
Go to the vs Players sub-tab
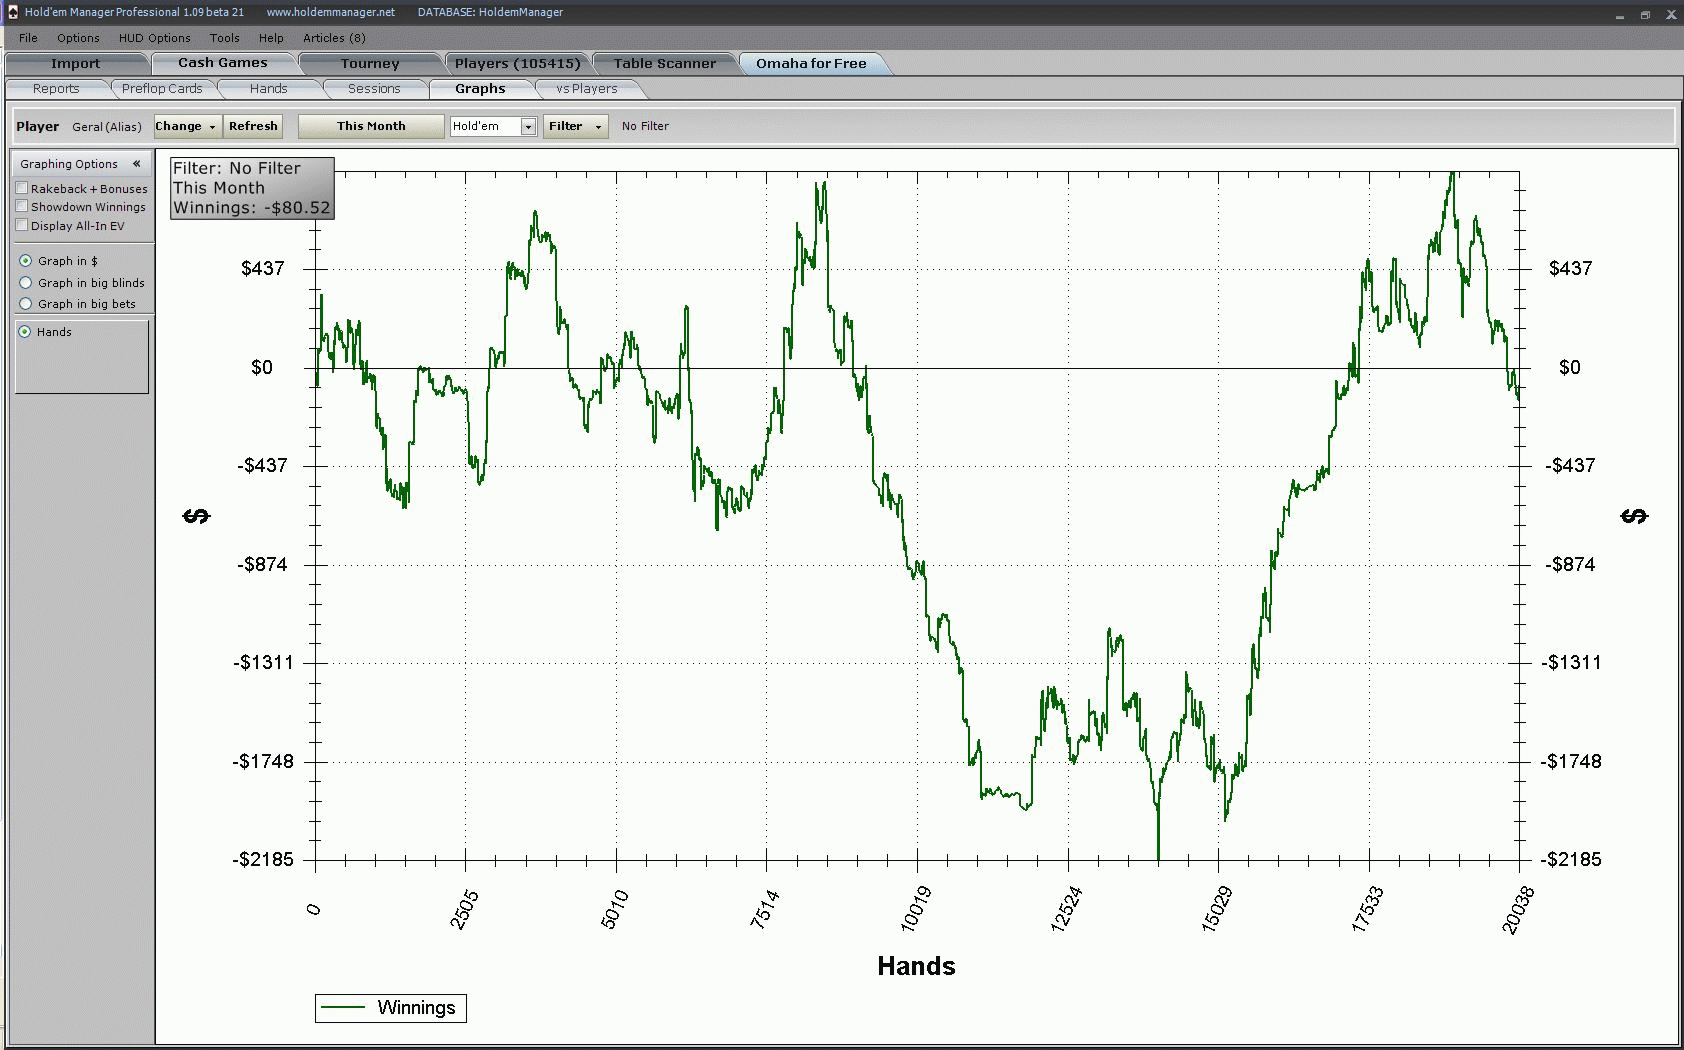(587, 89)
